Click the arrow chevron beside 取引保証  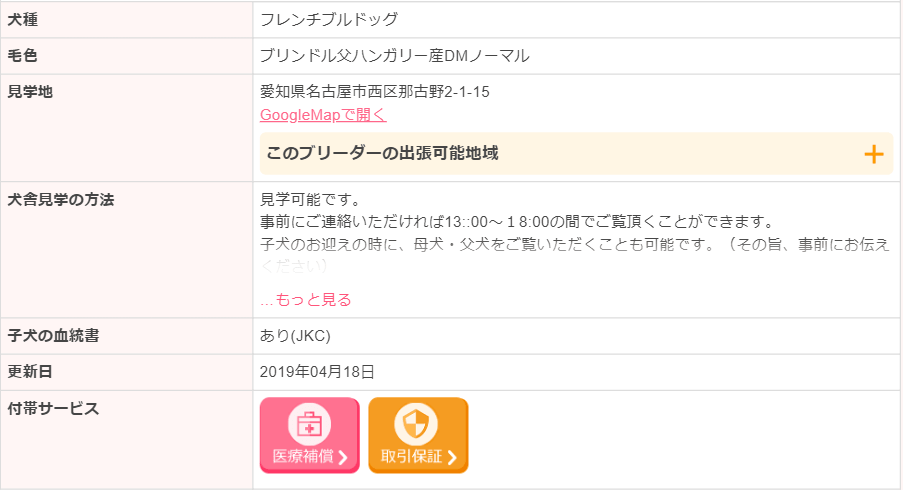click(452, 458)
